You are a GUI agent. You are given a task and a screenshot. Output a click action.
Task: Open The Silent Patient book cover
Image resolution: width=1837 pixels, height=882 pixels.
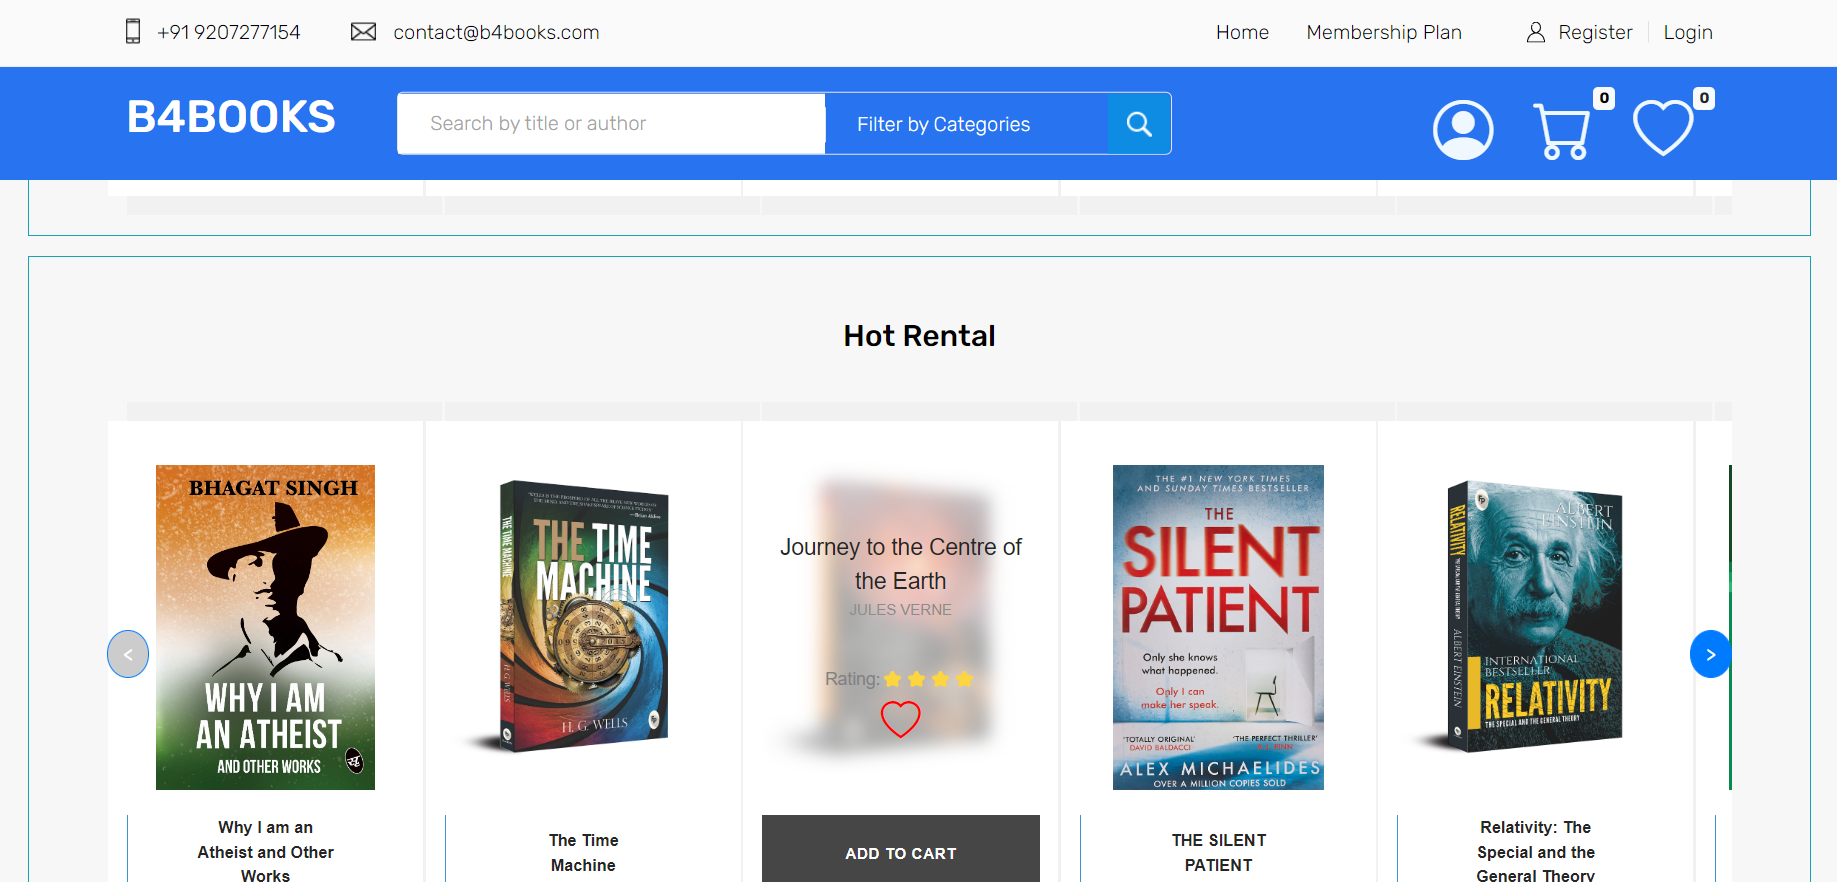(1218, 627)
